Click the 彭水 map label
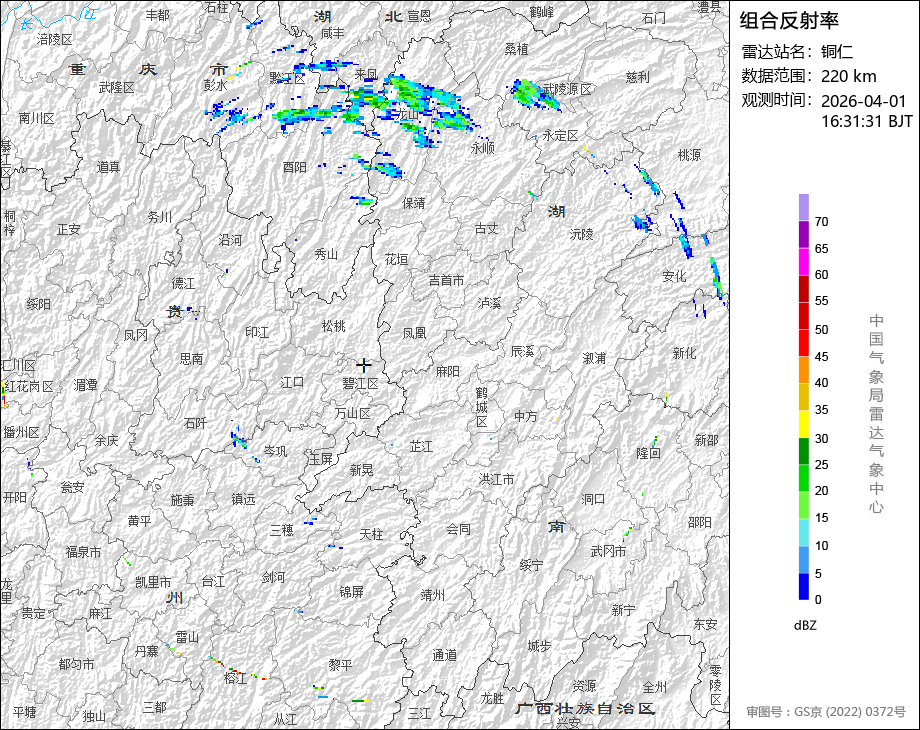 pos(215,86)
